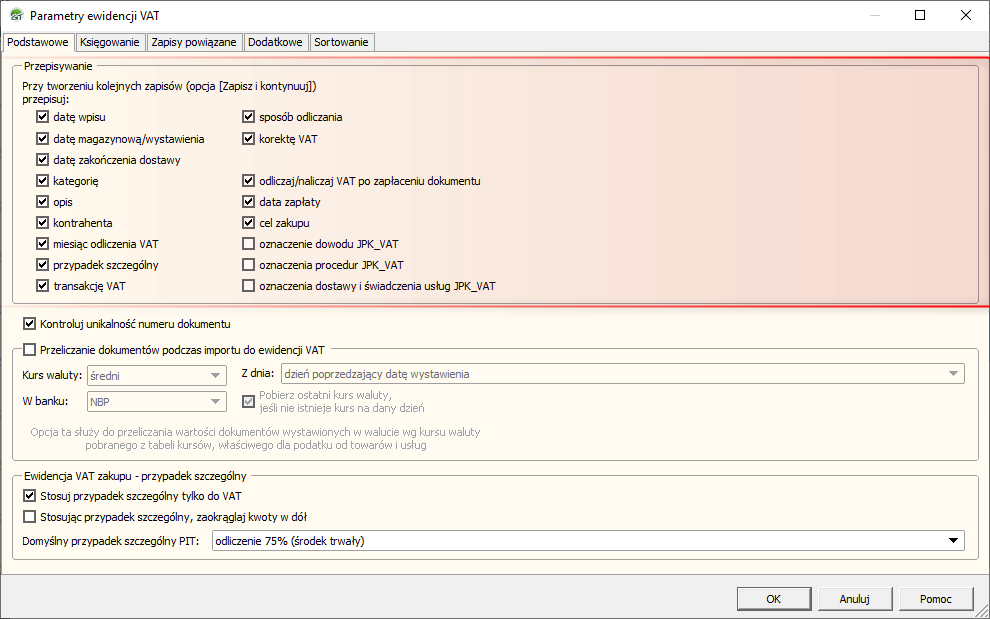Uncheck the 'datę wpisu' checkbox
990x619 pixels.
point(43,117)
